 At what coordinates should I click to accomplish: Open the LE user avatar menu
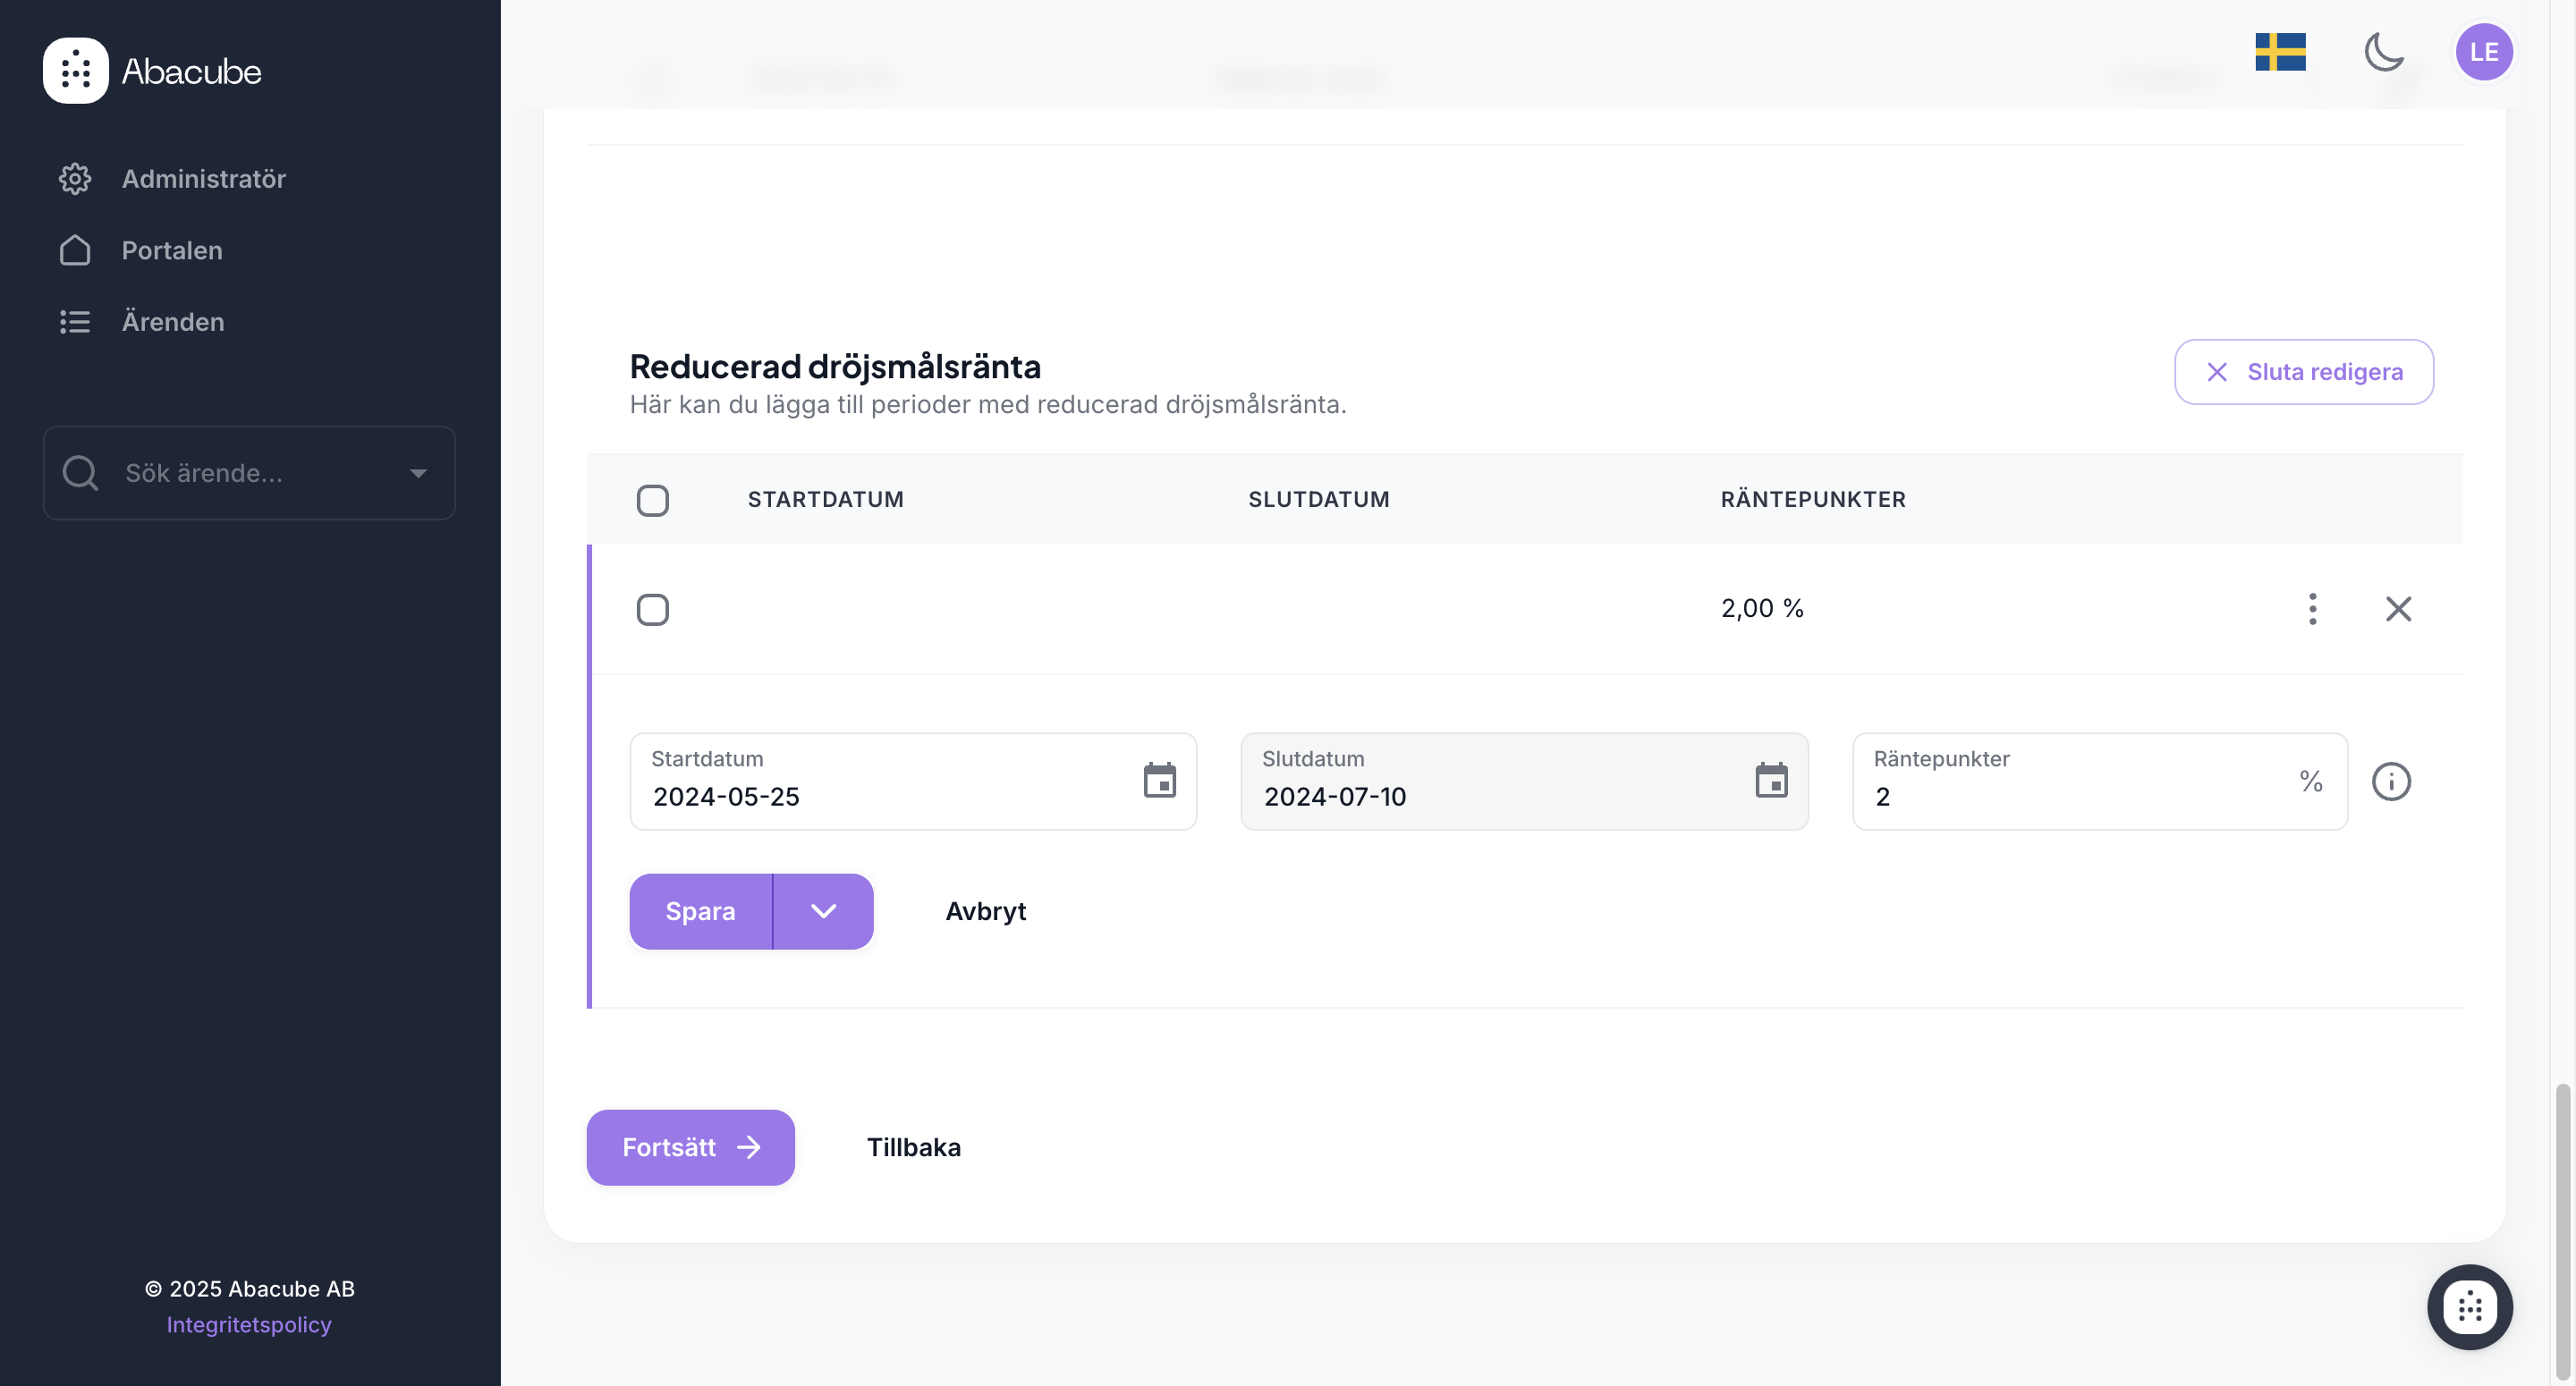(x=2483, y=52)
